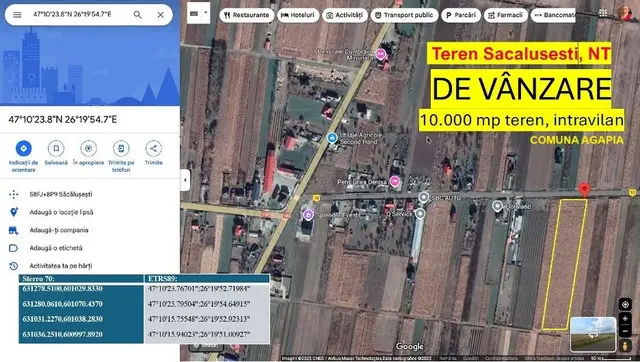Filter by Activități chip
This screenshot has width=640, height=362.
click(344, 15)
